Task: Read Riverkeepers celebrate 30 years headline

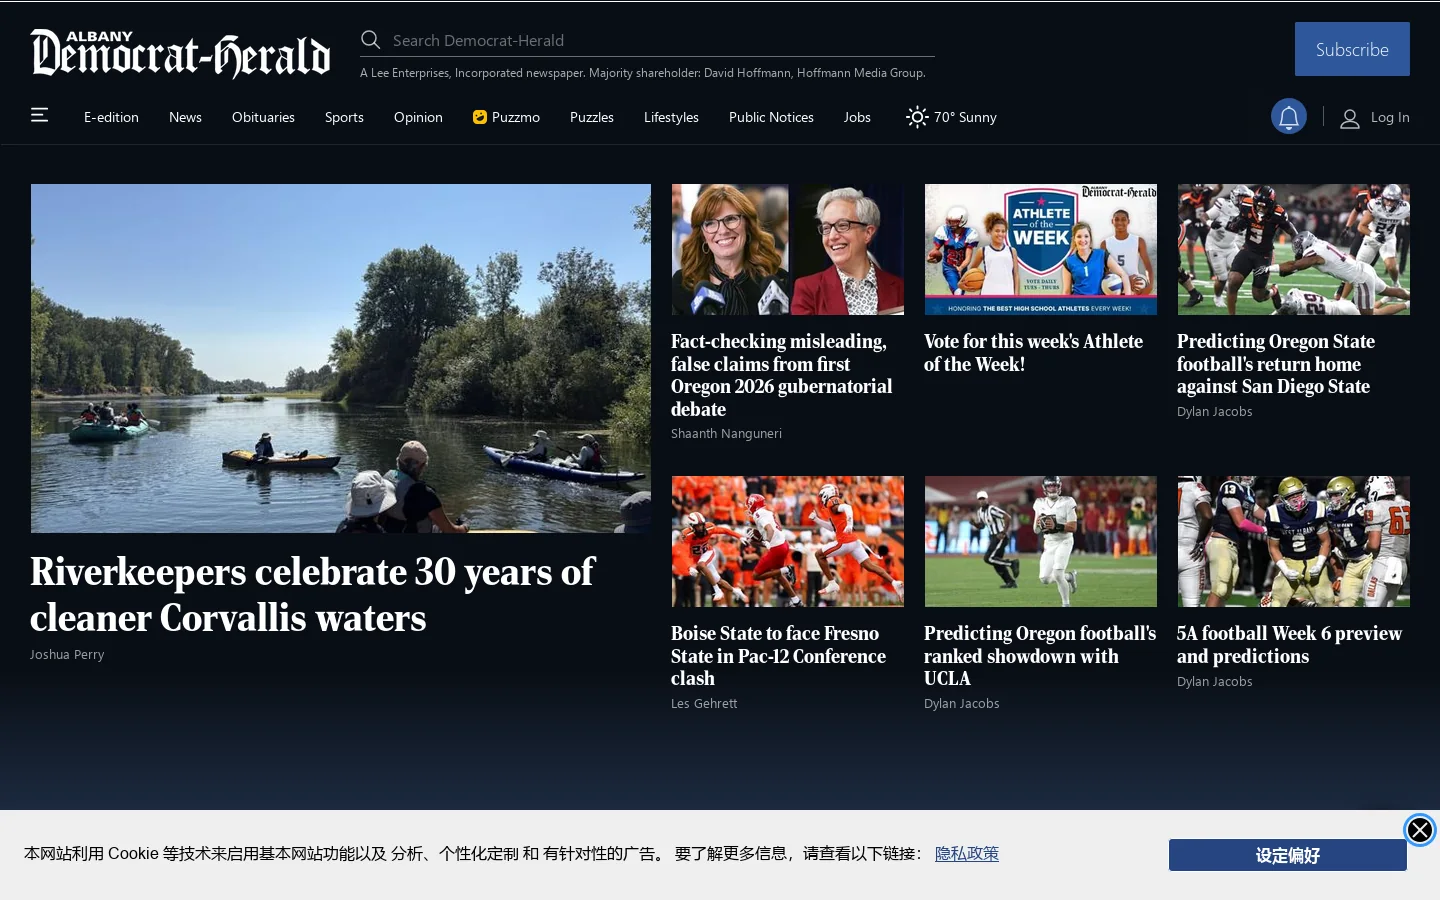Action: 312,595
